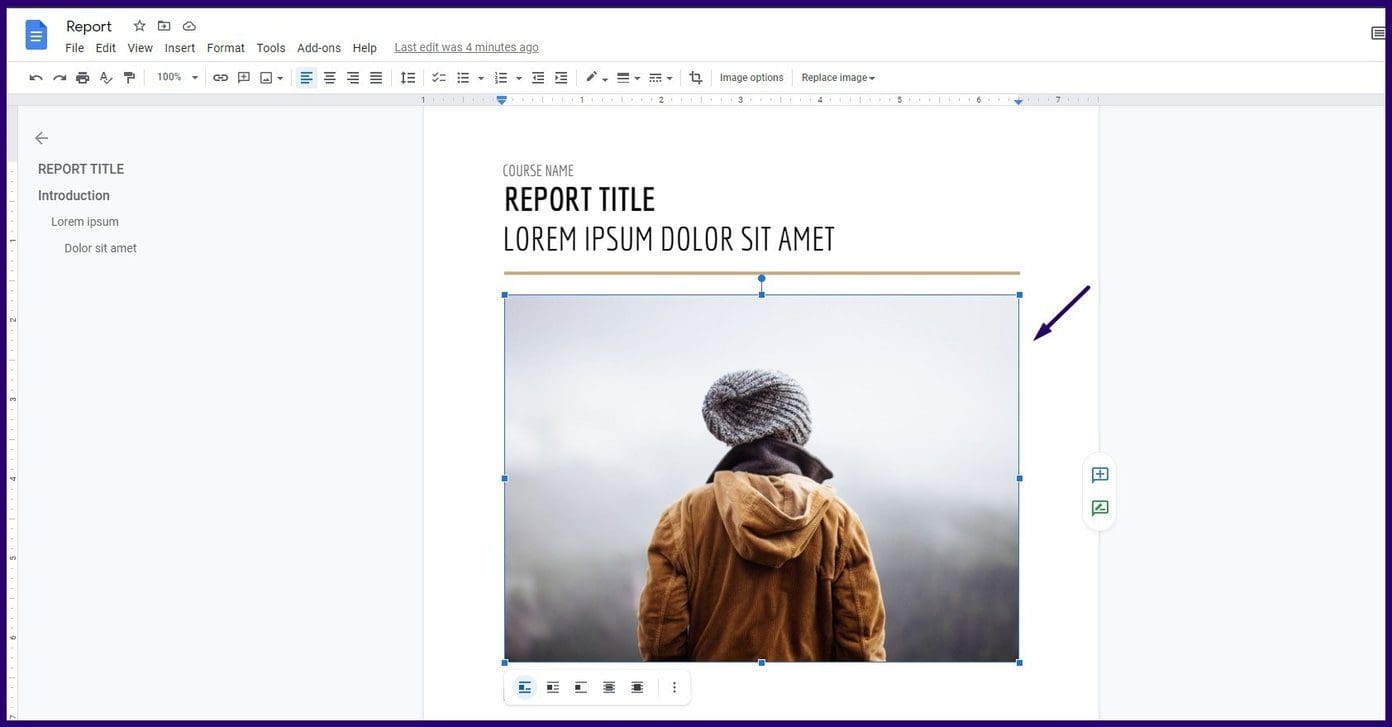Open the Replace image dropdown

(838, 78)
